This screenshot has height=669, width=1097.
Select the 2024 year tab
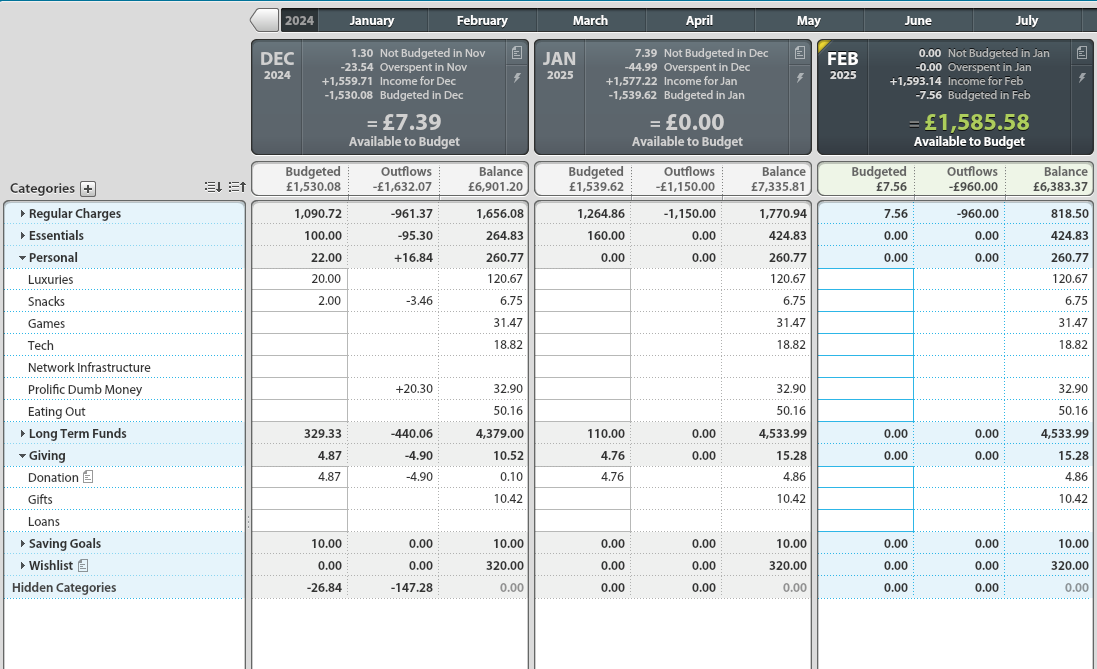click(299, 20)
